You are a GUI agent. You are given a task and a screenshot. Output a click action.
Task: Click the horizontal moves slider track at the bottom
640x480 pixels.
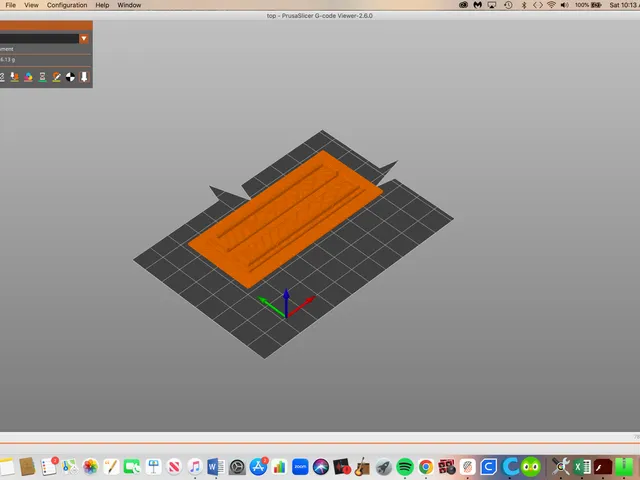tap(320, 443)
